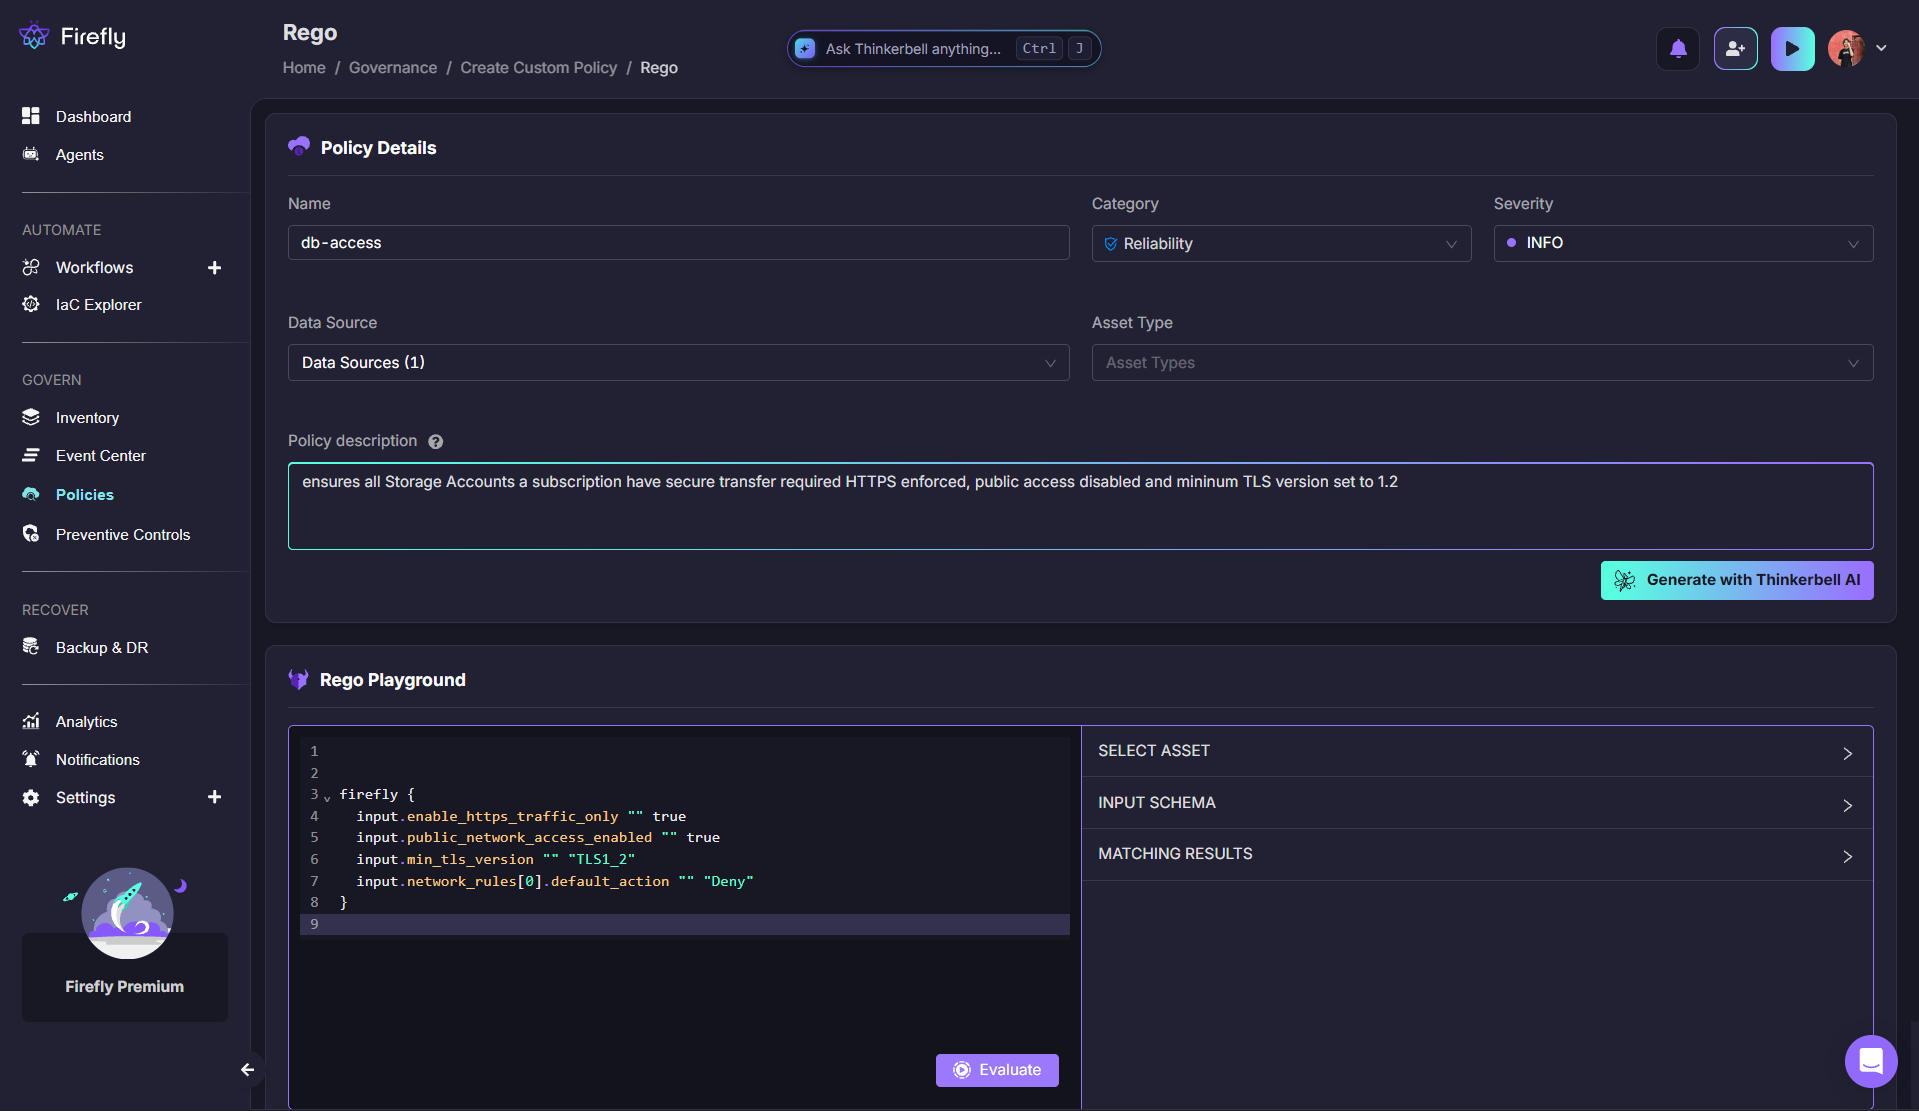Open Backup & DR in sidebar

click(102, 648)
